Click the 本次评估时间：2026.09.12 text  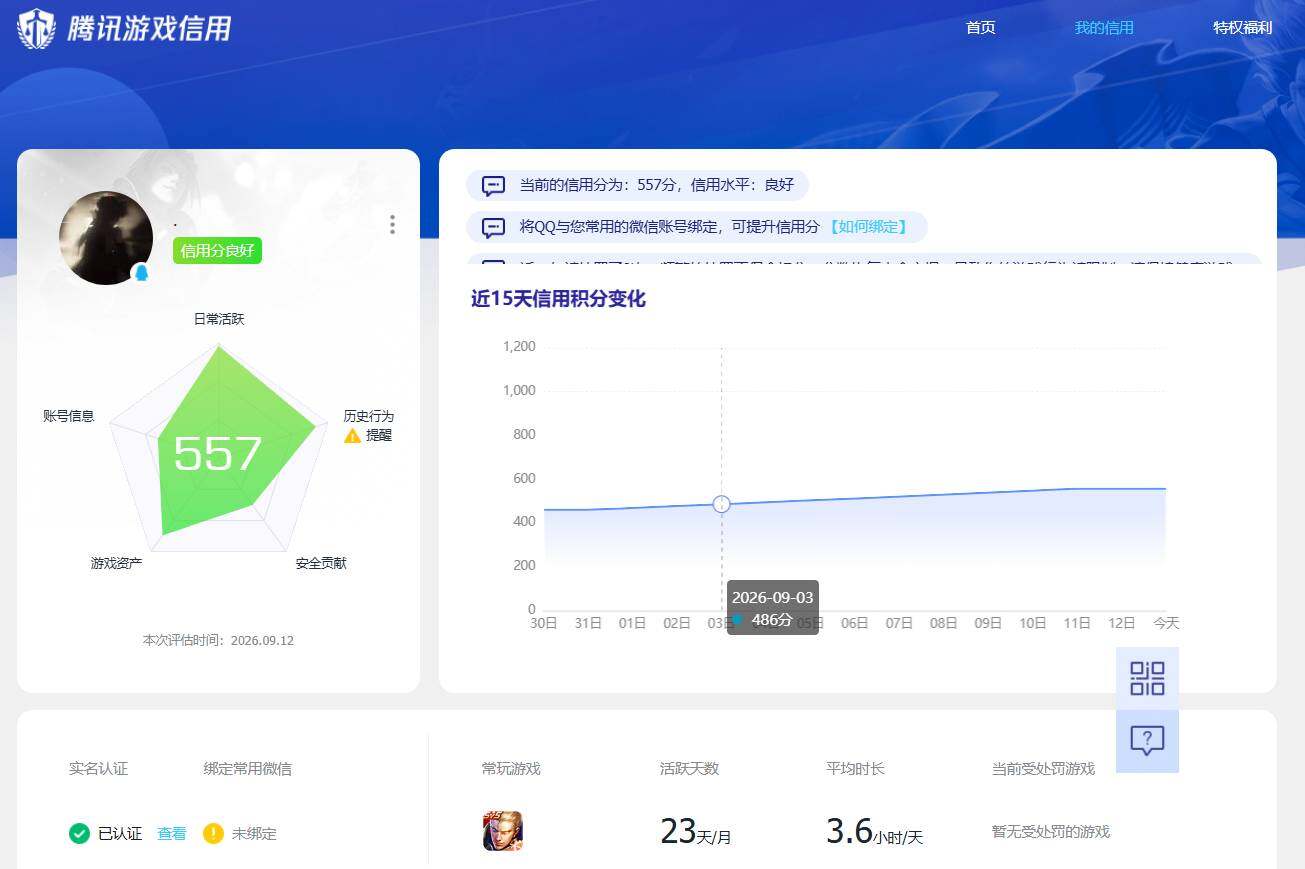(218, 640)
